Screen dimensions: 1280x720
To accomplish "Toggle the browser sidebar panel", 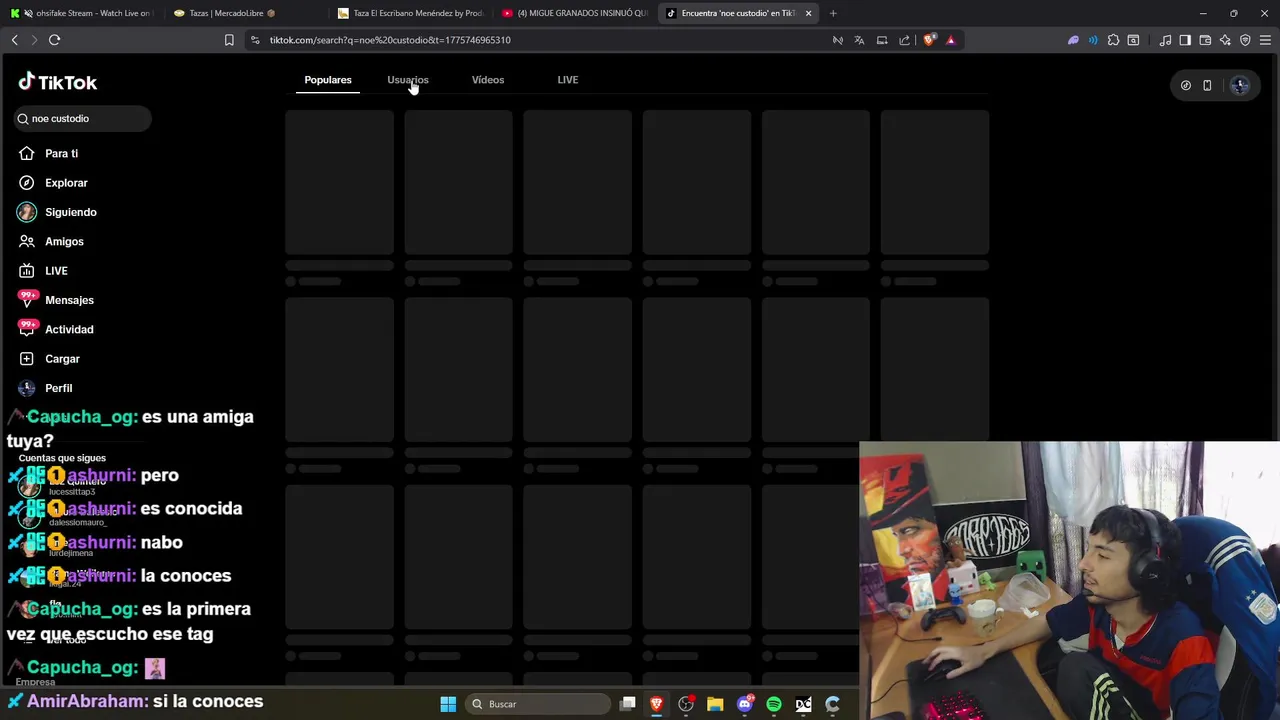I will (1185, 40).
